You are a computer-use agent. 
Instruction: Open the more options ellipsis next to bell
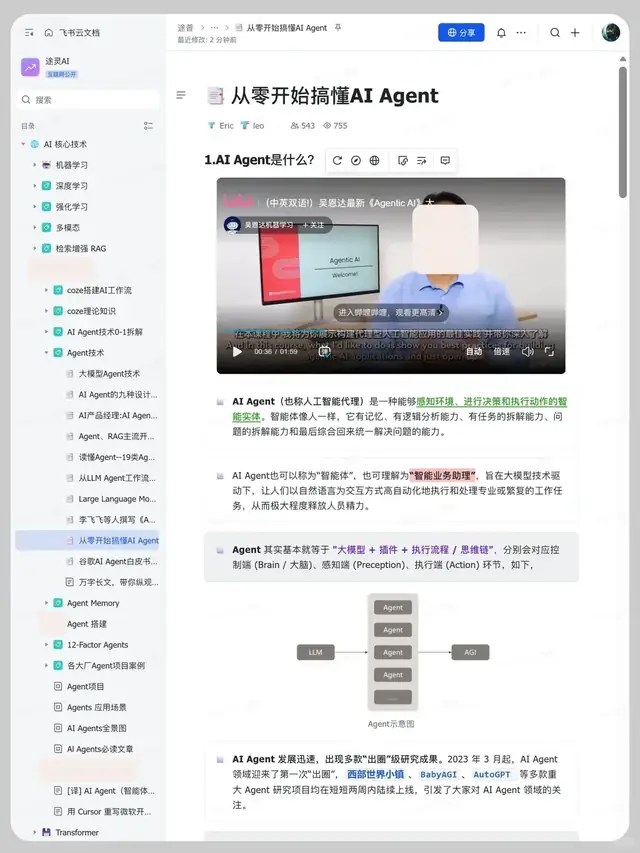click(x=521, y=33)
